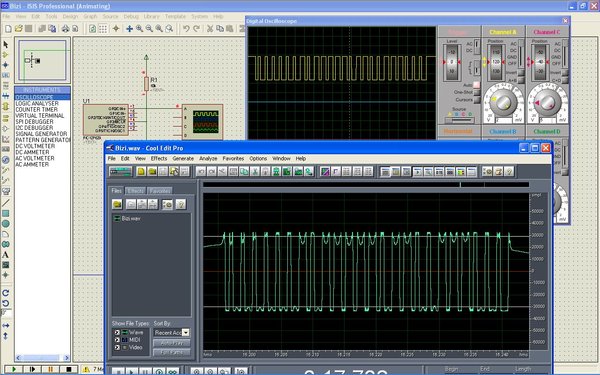Redo the last ISIS edit
The height and width of the screenshot is (375, 600).
point(196,29)
